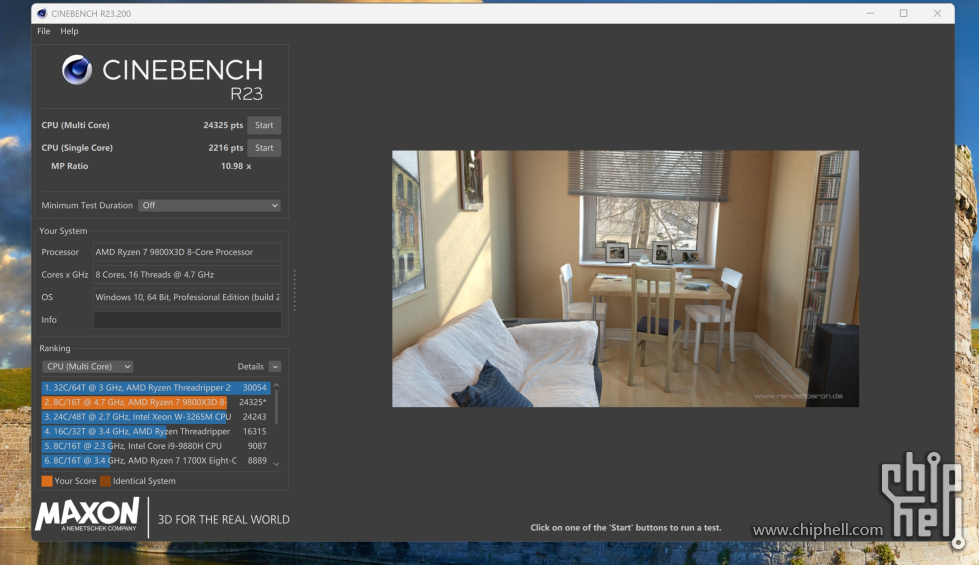979x565 pixels.
Task: Click the Cinebench title bar app icon
Action: pyautogui.click(x=42, y=13)
